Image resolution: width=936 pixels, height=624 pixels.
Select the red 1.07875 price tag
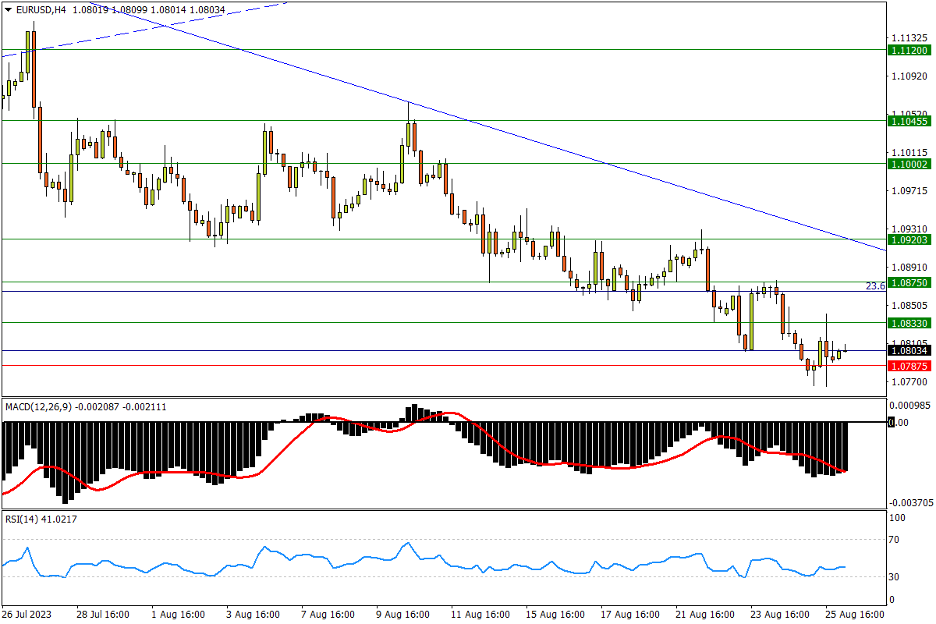coord(909,366)
